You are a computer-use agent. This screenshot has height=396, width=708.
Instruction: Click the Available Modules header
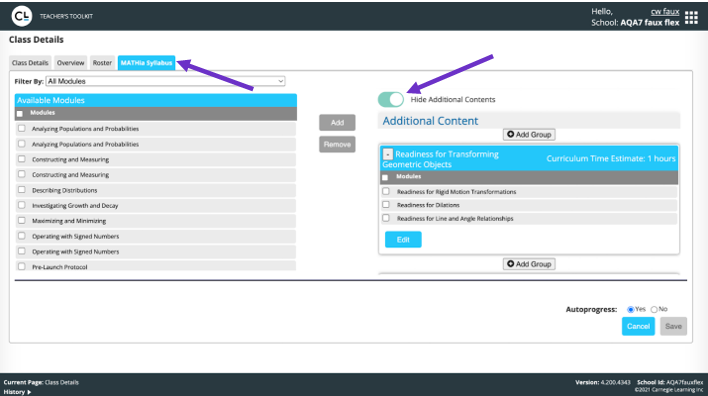point(156,100)
